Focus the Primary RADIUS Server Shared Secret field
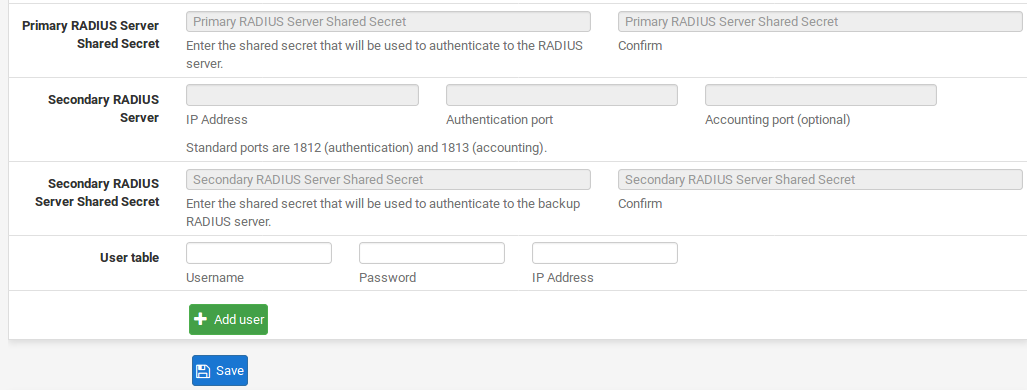 (388, 22)
